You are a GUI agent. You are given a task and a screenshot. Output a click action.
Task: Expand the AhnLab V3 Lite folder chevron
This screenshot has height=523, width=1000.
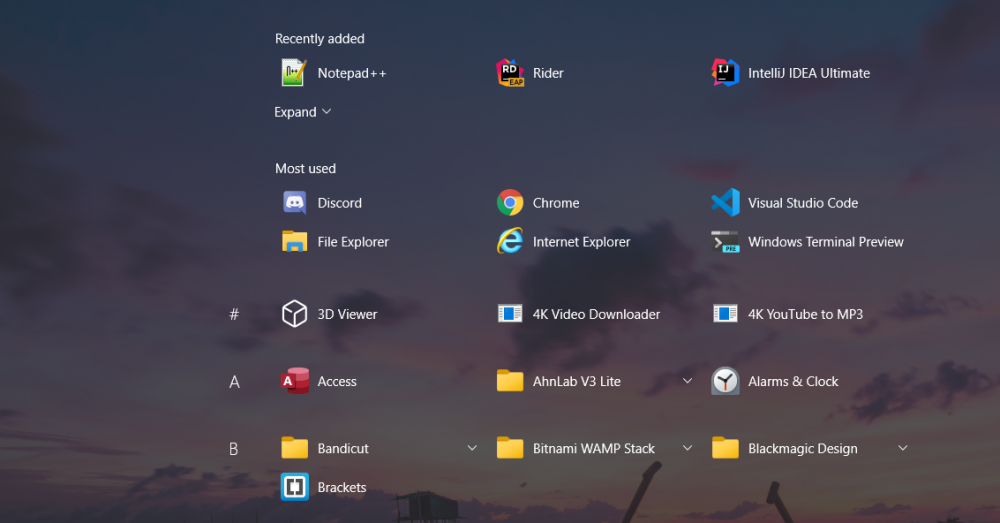[687, 381]
